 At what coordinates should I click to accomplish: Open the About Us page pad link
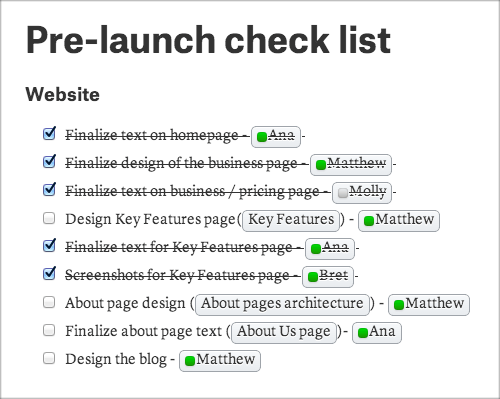pos(284,332)
